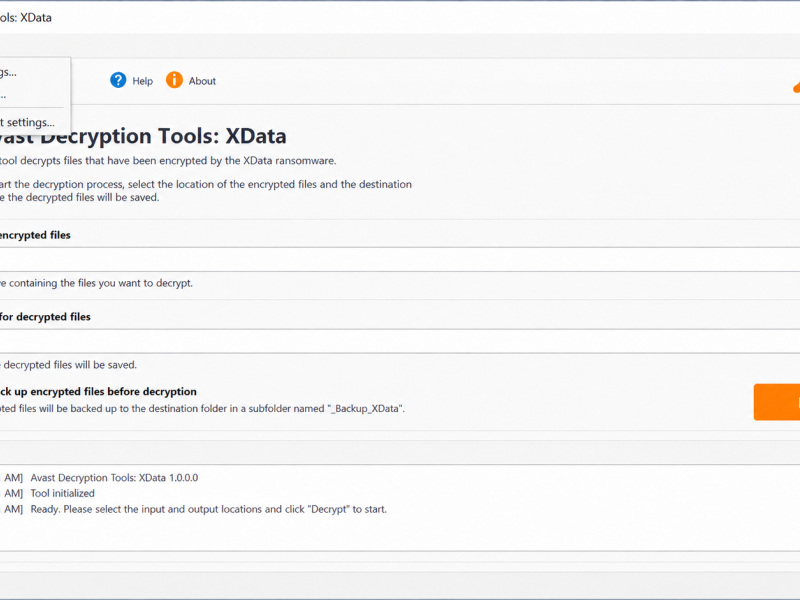Open Help via the blue question mark icon

click(x=118, y=80)
